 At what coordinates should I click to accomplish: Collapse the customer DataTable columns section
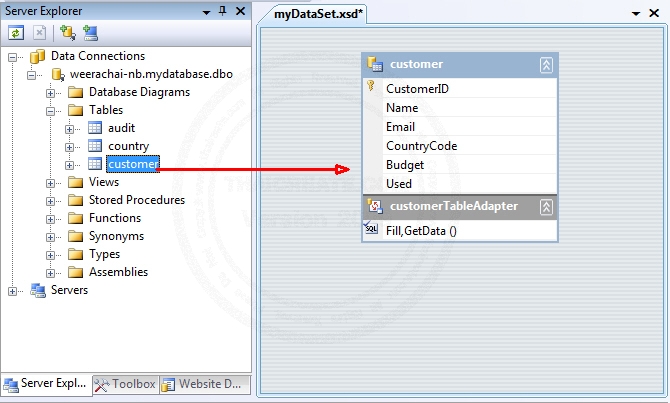(547, 65)
